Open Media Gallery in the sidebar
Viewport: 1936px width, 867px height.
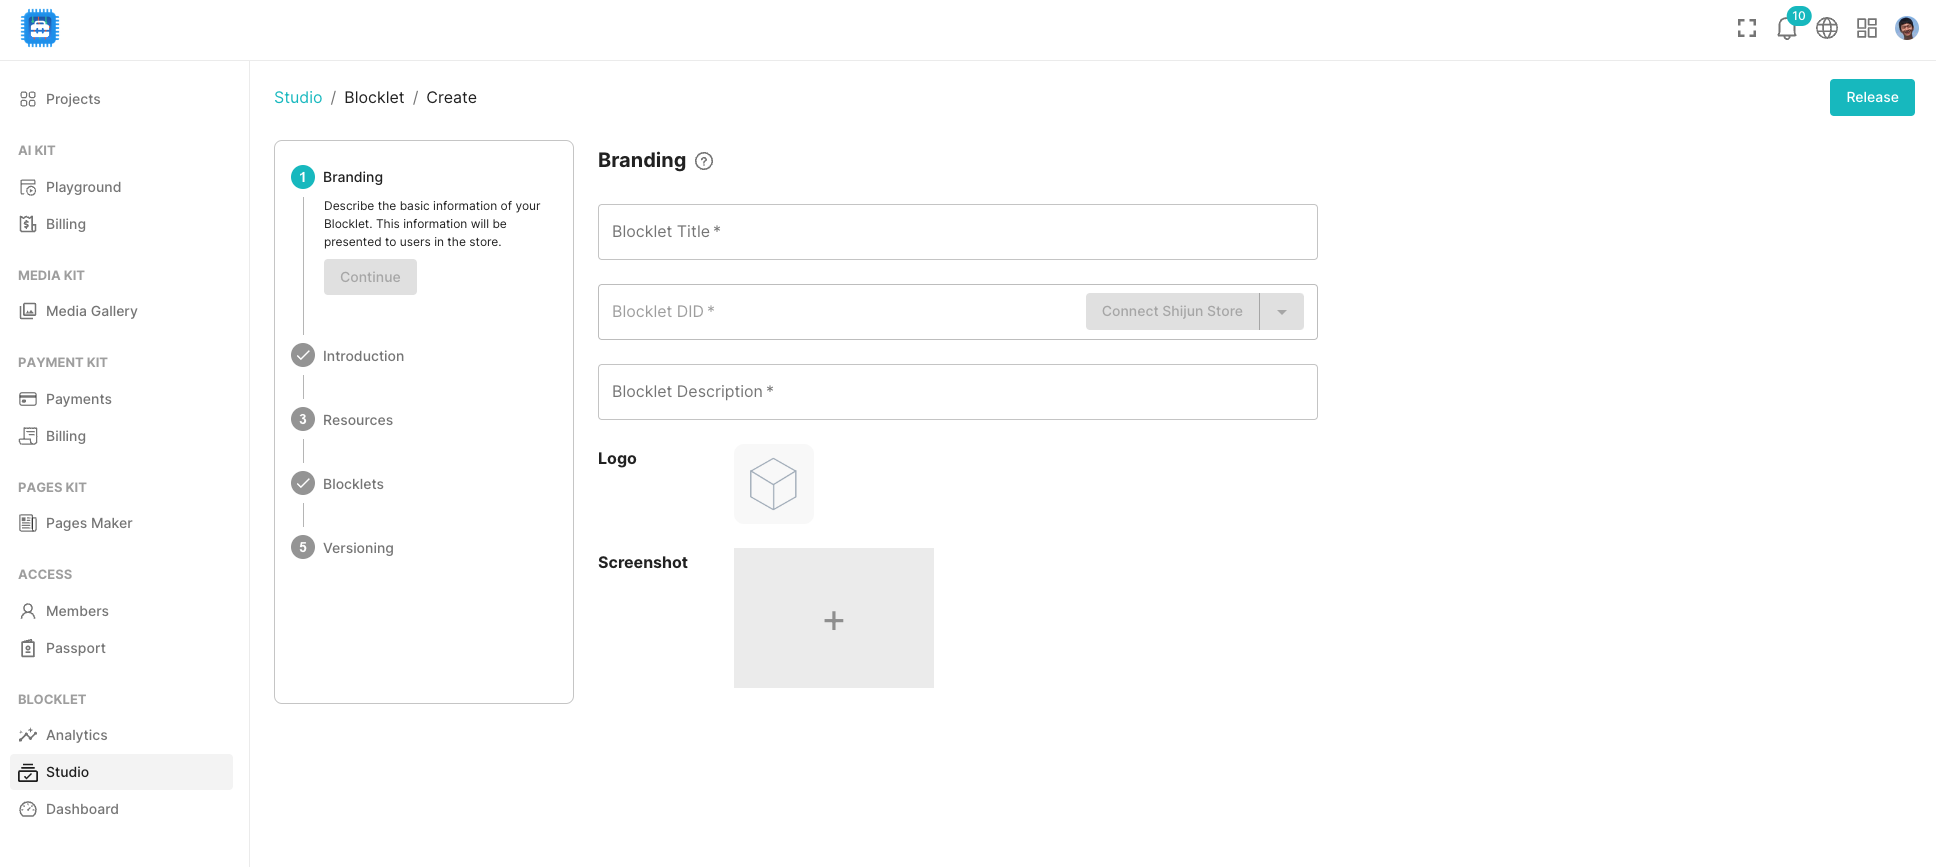[91, 311]
